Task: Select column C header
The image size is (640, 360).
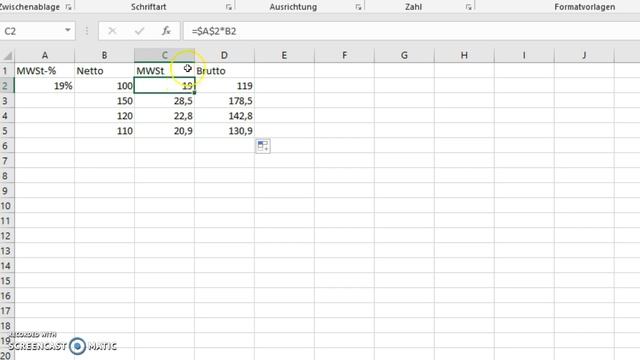Action: 164,55
